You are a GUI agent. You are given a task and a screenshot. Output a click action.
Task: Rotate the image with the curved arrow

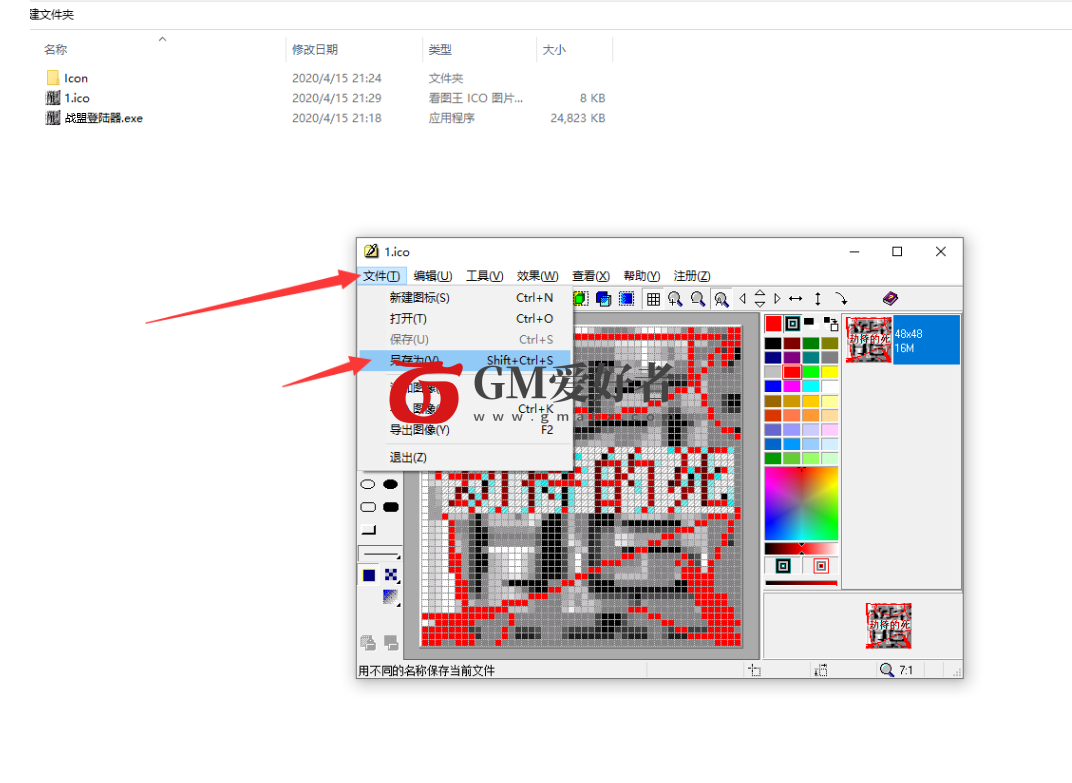pyautogui.click(x=841, y=299)
